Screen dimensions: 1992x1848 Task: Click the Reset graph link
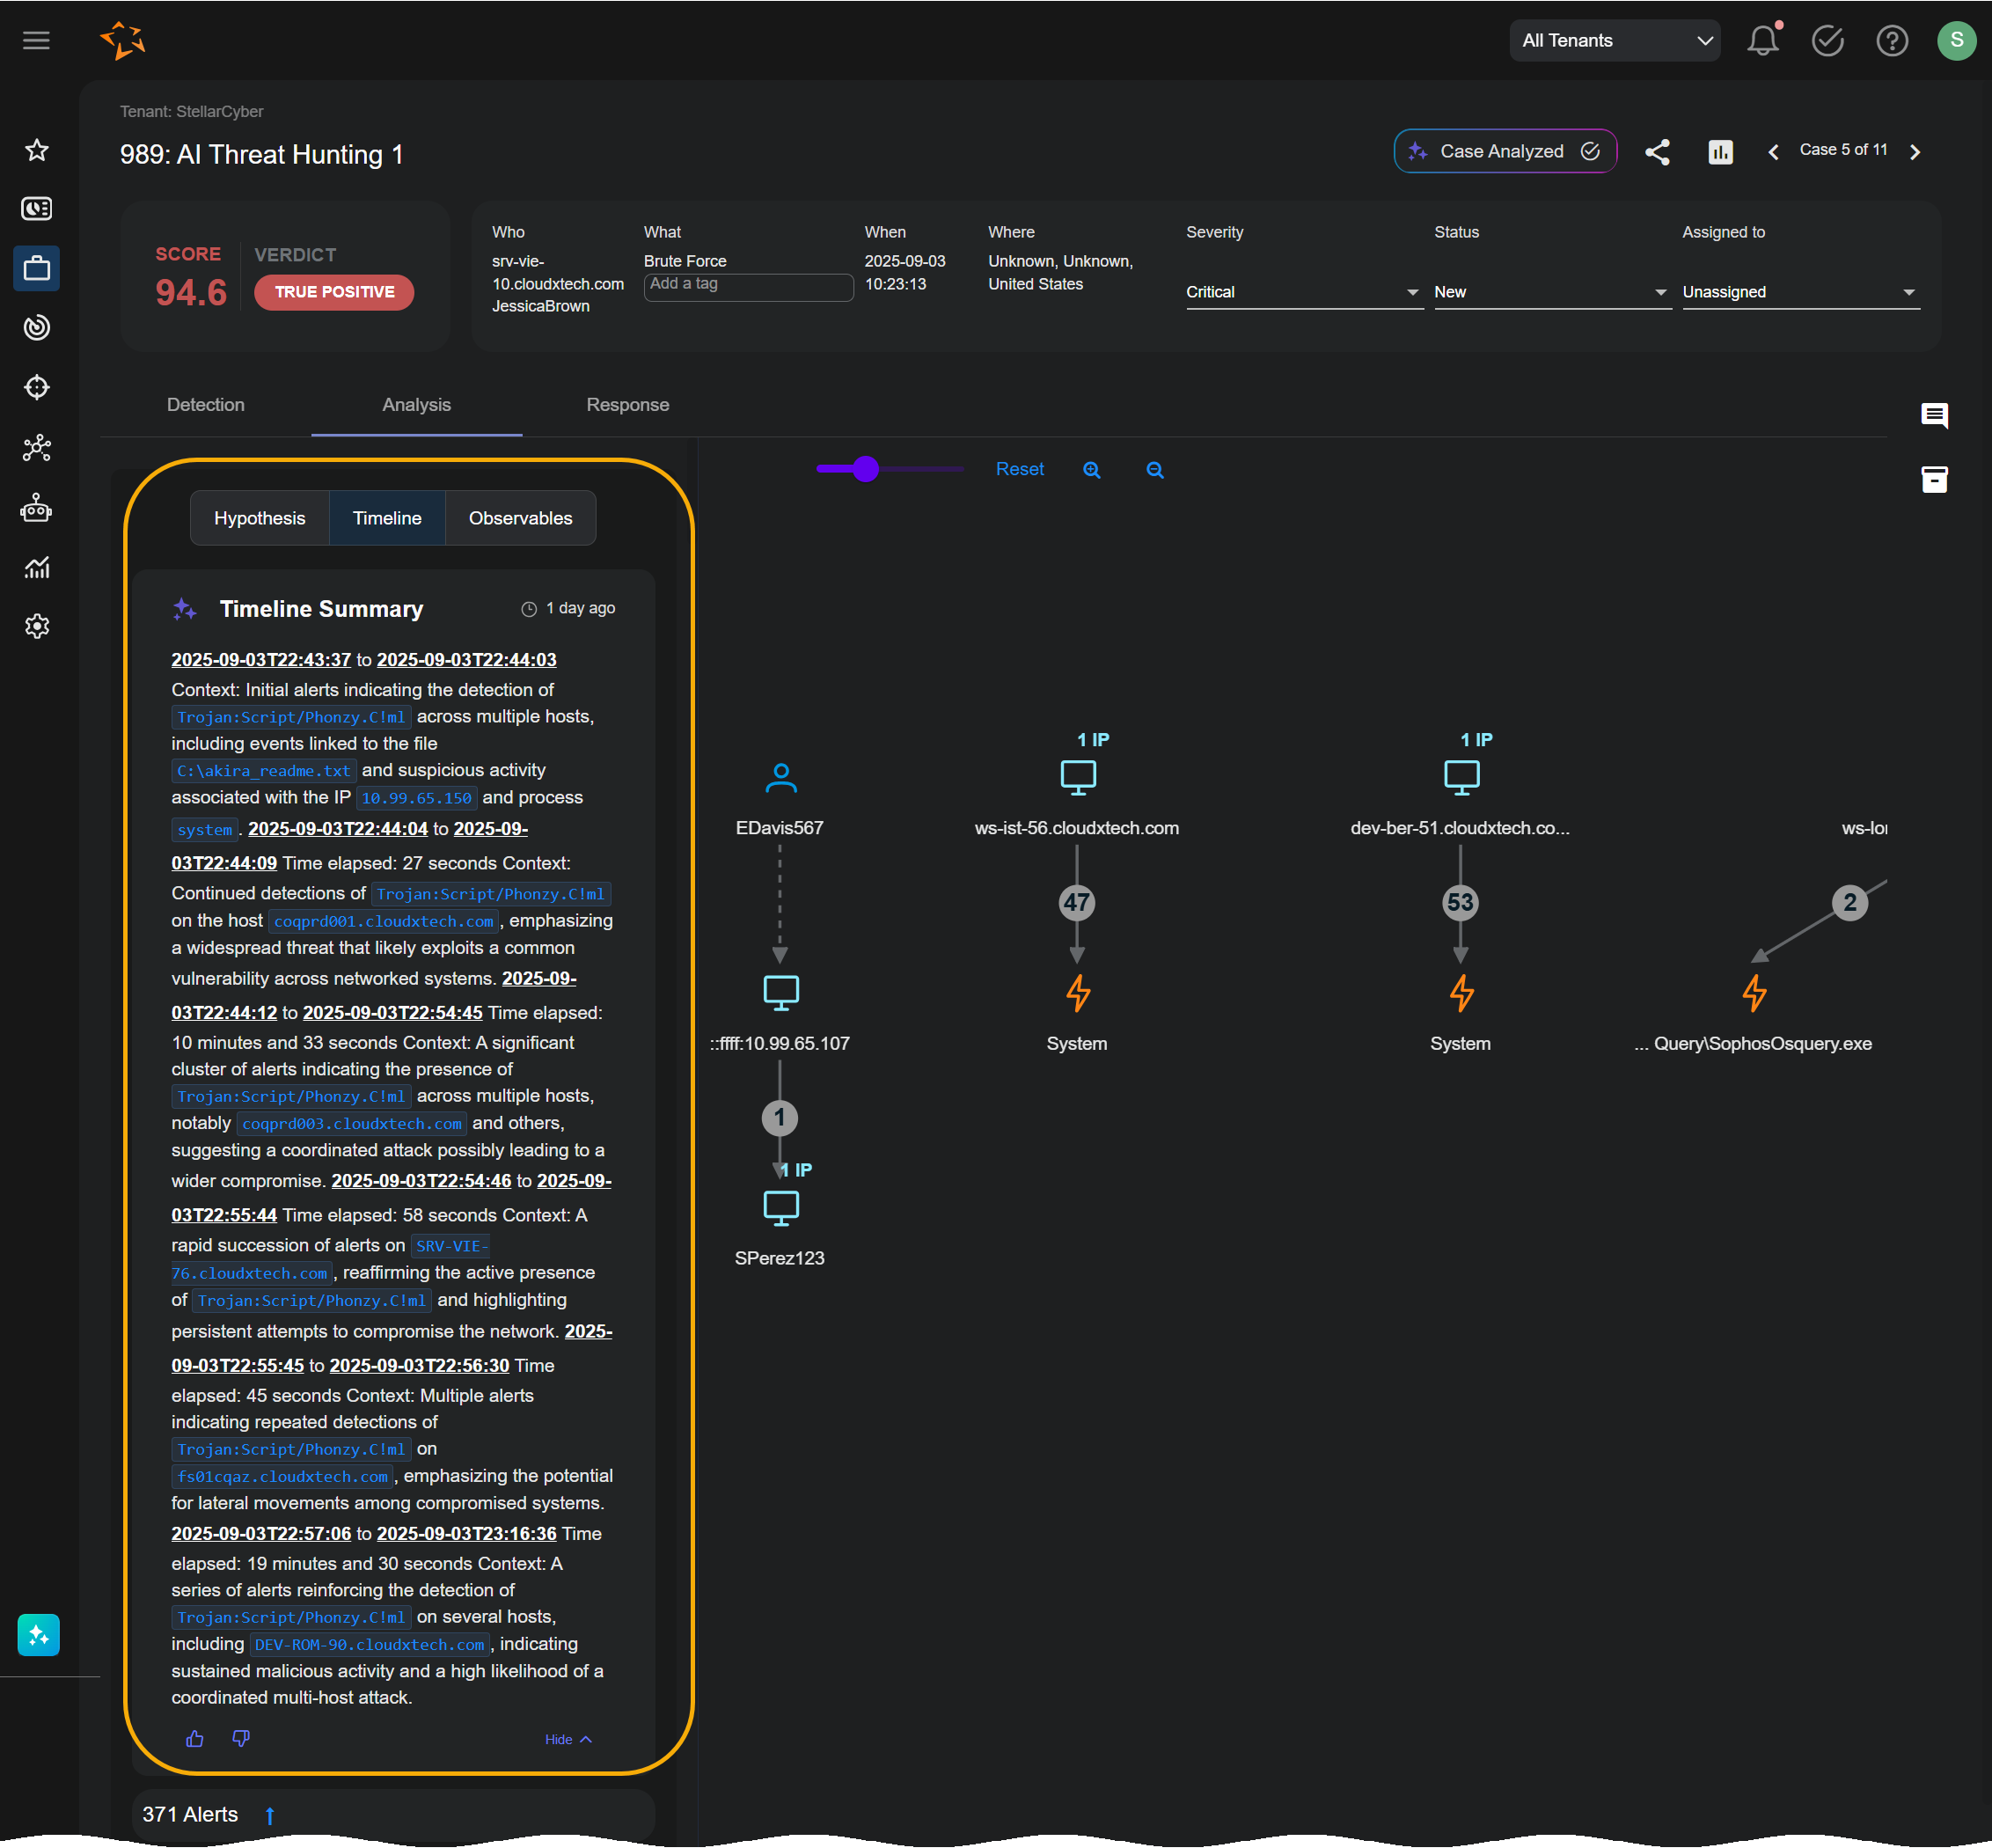[1019, 469]
